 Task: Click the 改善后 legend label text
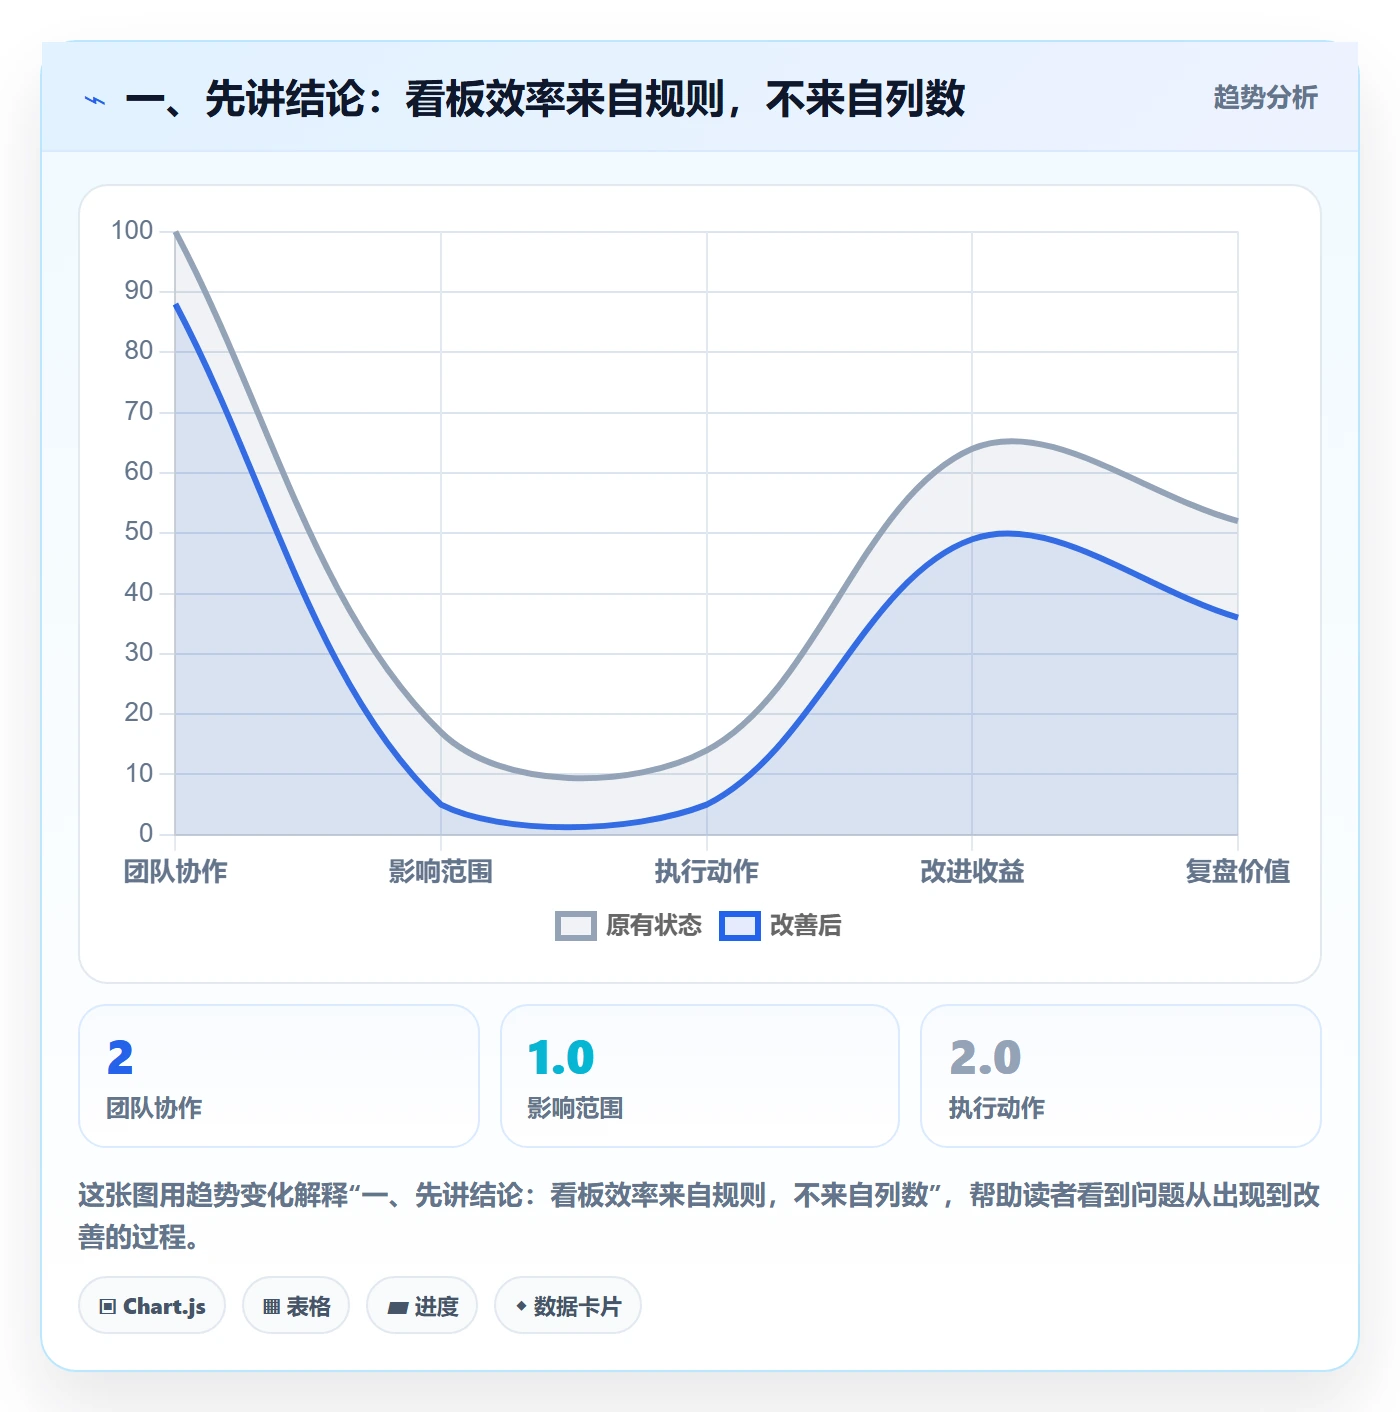point(806,926)
